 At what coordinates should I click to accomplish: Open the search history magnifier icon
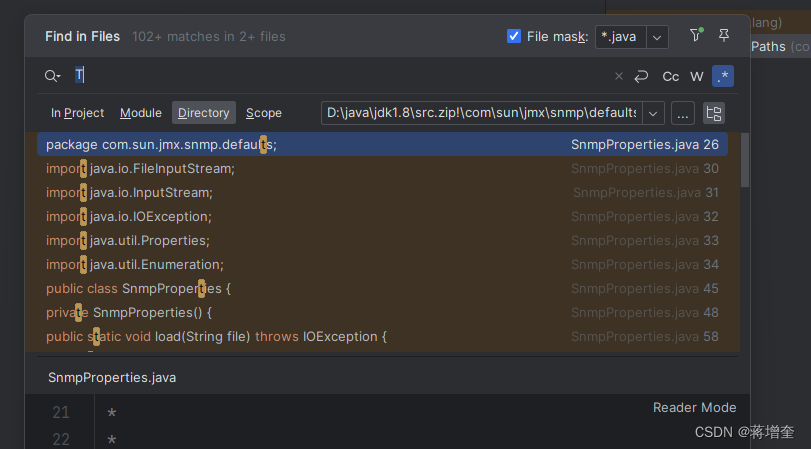pos(52,76)
